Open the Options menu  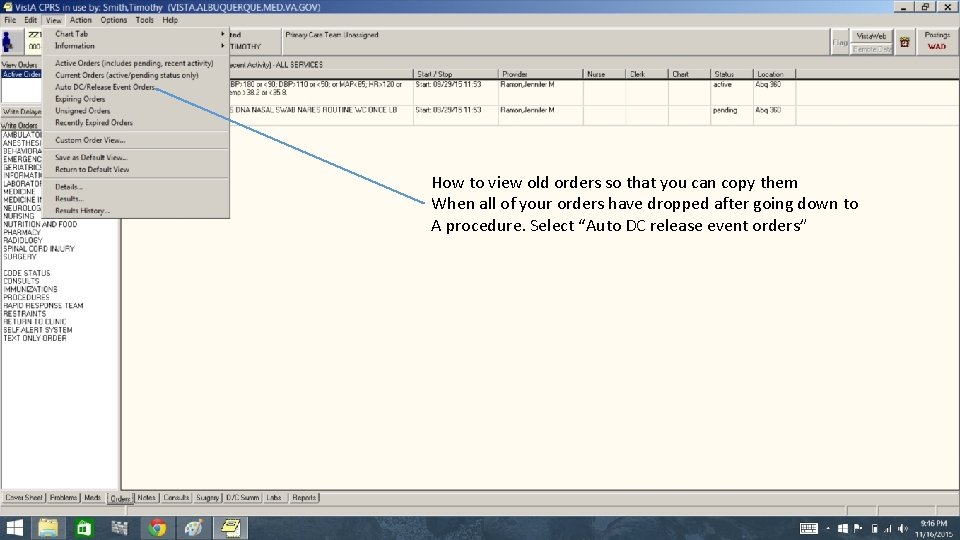click(x=114, y=20)
